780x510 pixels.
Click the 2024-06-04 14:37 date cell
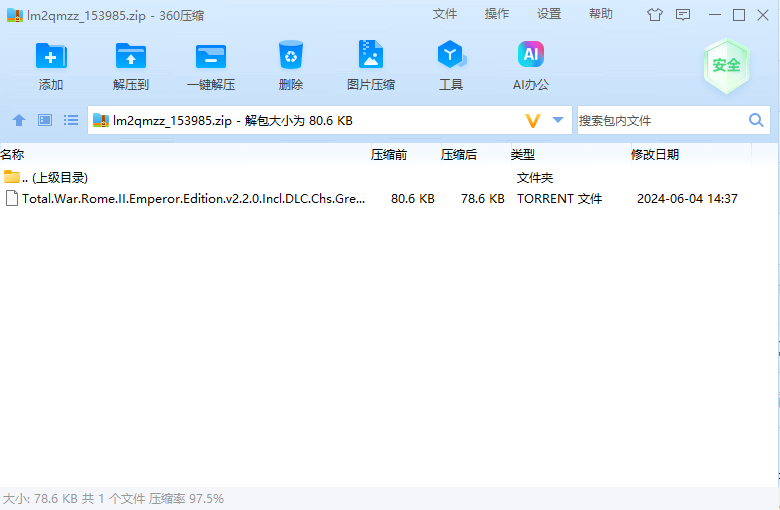pyautogui.click(x=687, y=199)
